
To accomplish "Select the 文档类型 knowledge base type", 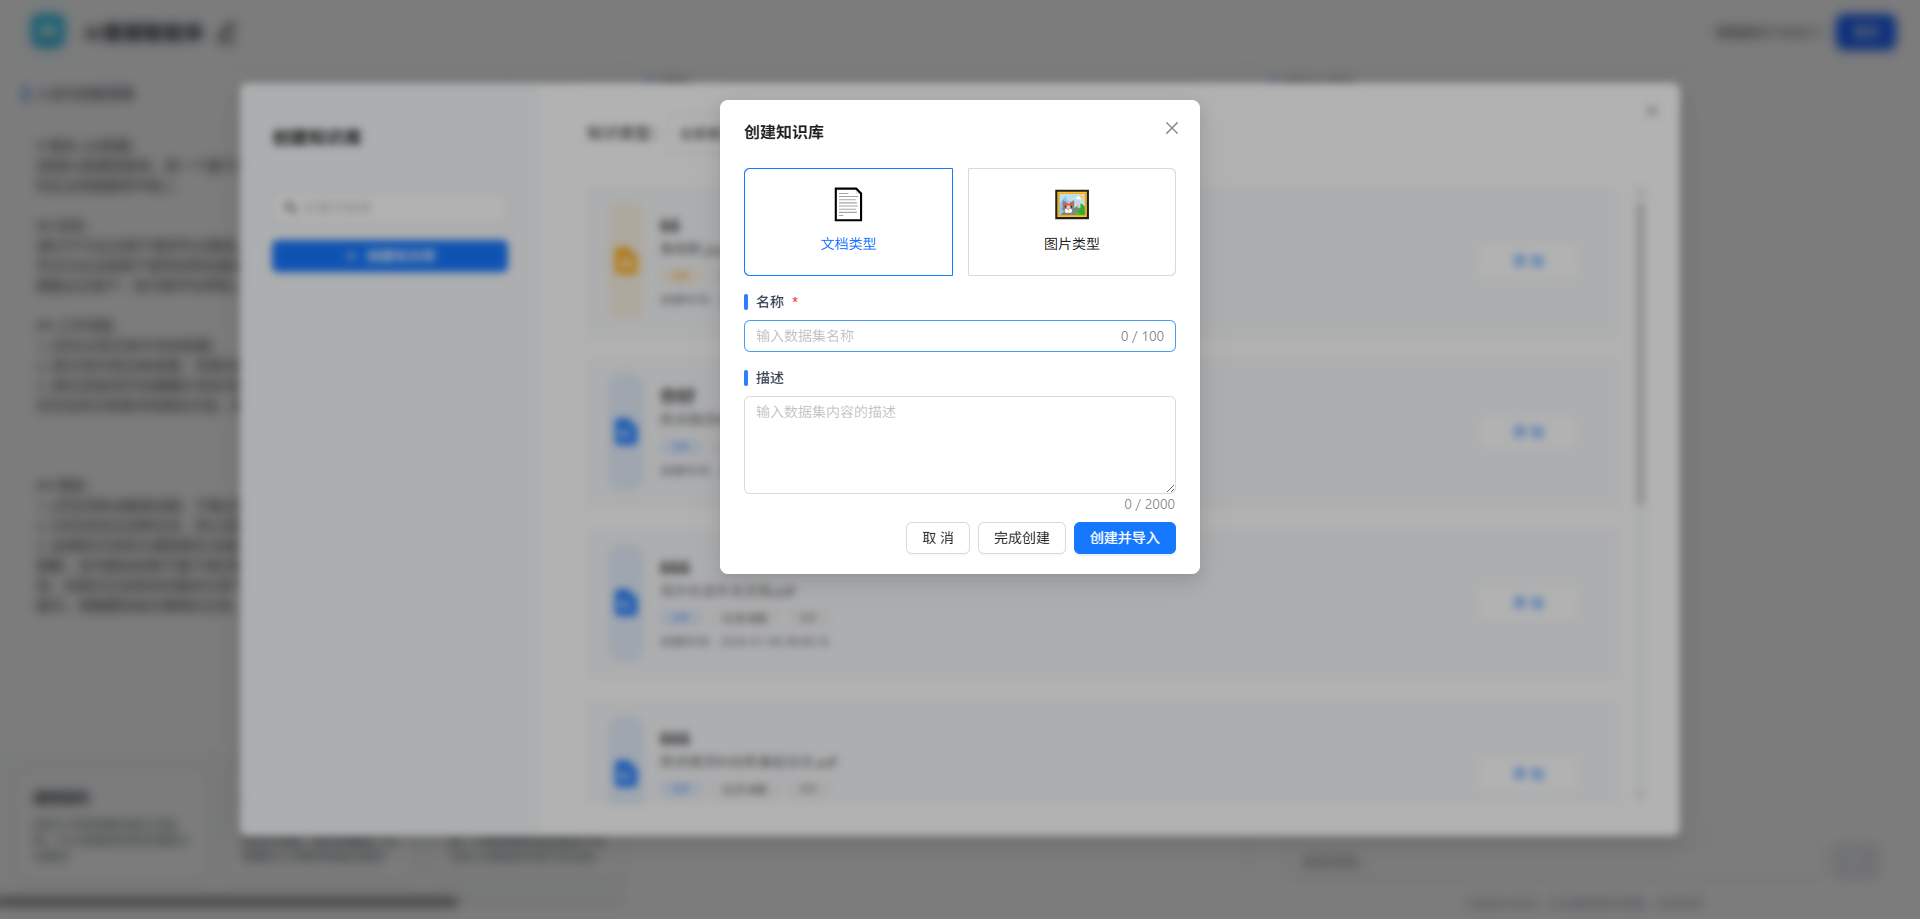I will tap(848, 221).
